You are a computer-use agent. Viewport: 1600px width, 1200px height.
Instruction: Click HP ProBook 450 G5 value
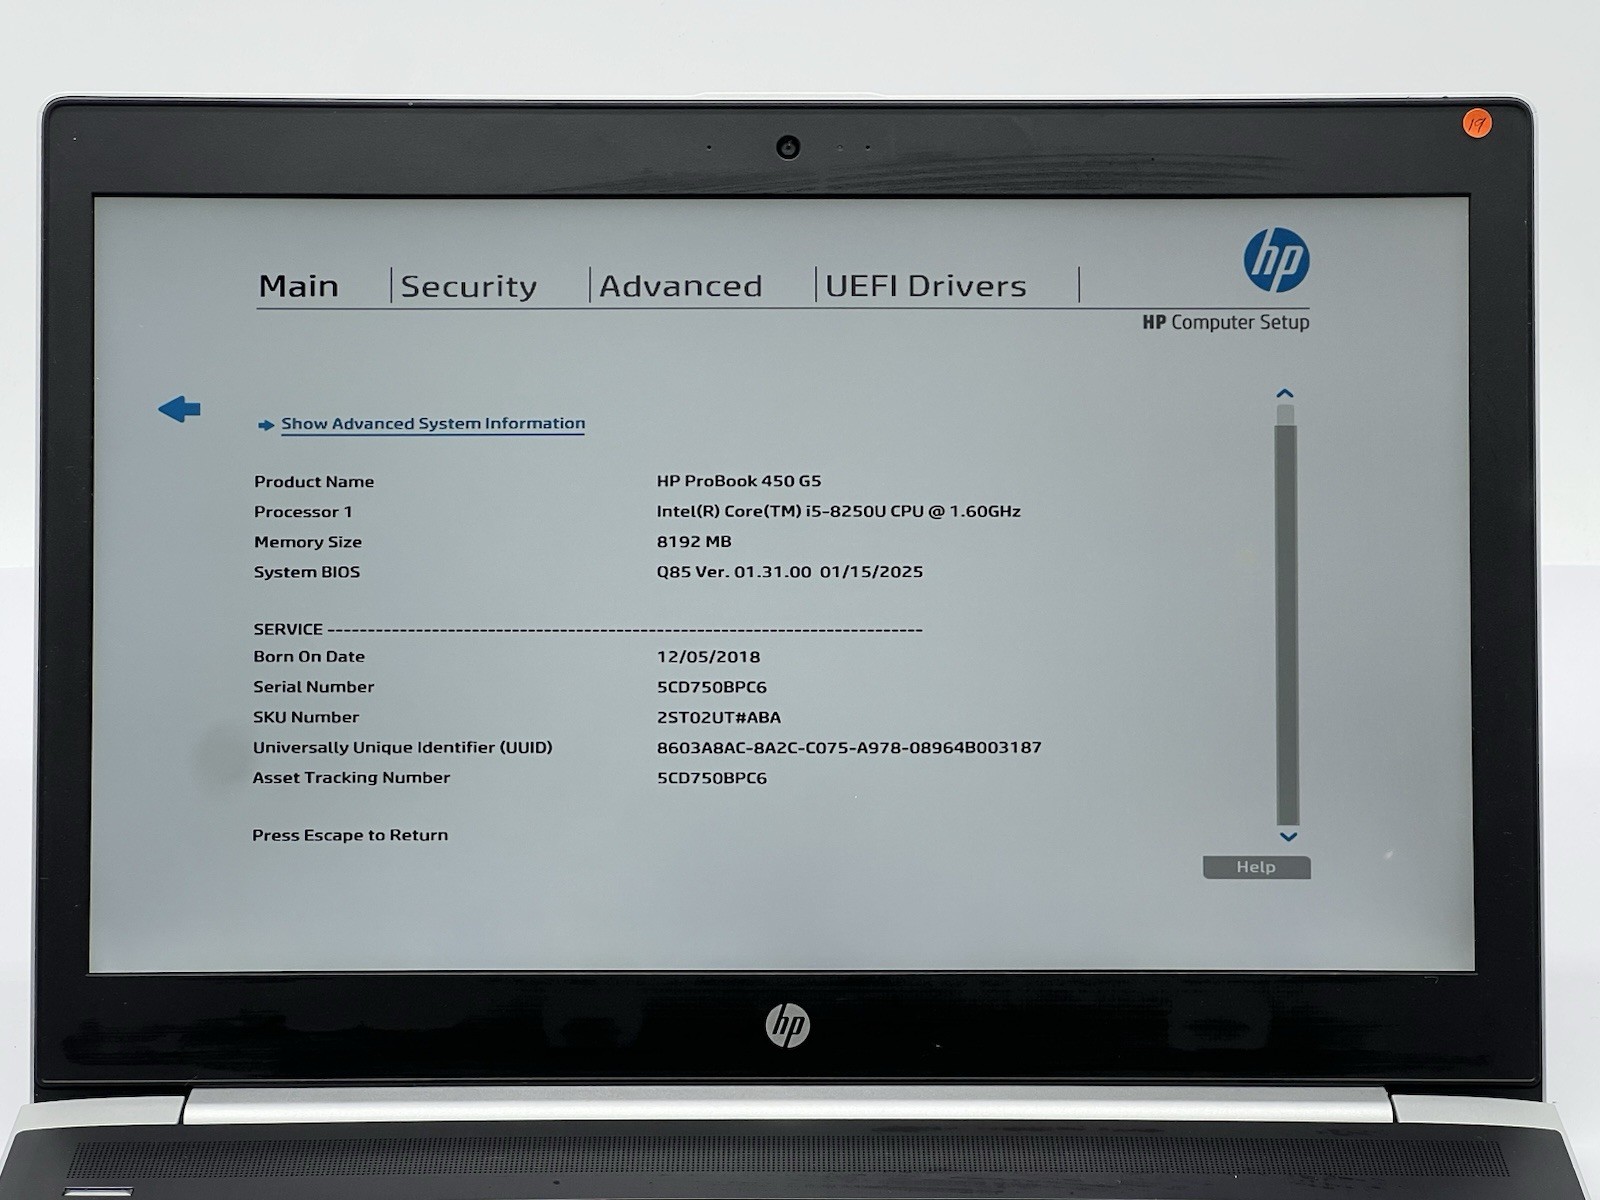(x=739, y=481)
